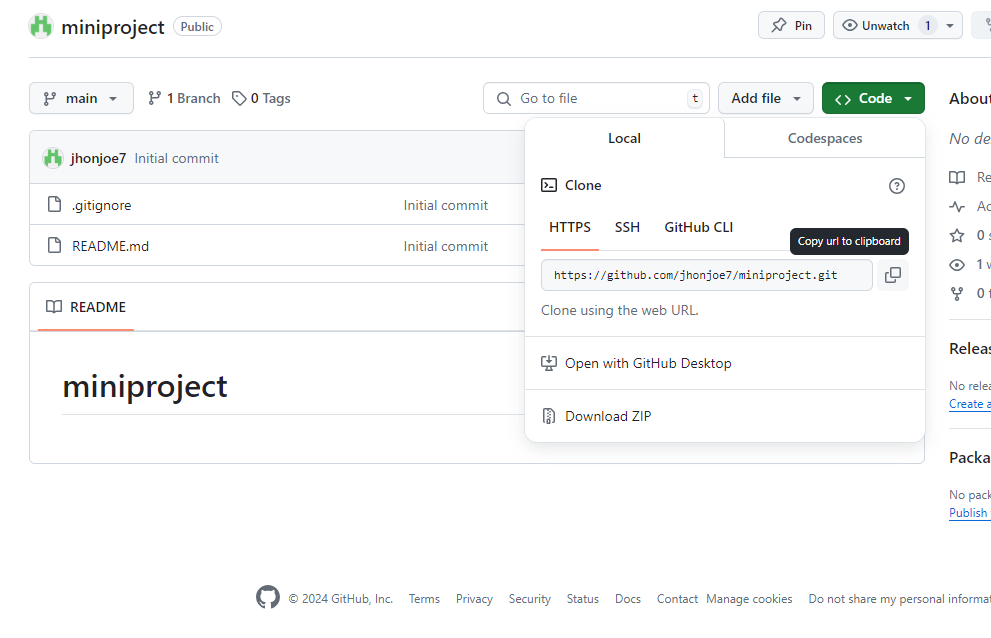This screenshot has height=638, width=991.
Task: Pin the repository with the Pin button
Action: (791, 25)
